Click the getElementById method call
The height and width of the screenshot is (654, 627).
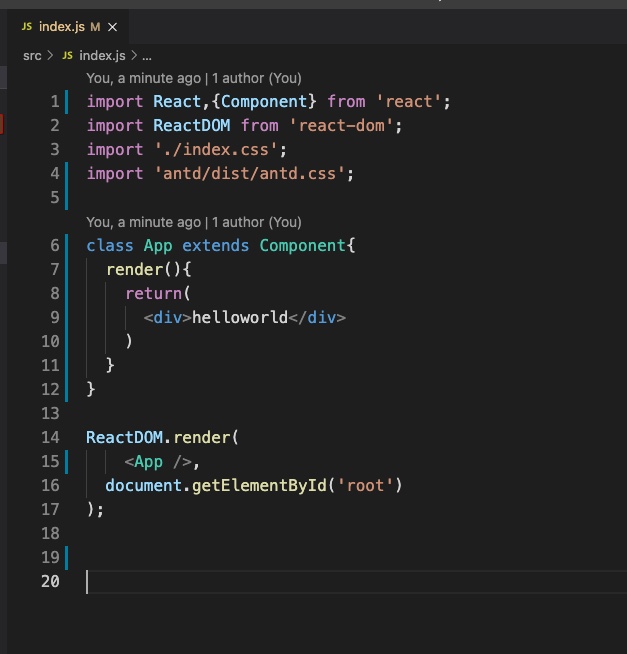270,486
